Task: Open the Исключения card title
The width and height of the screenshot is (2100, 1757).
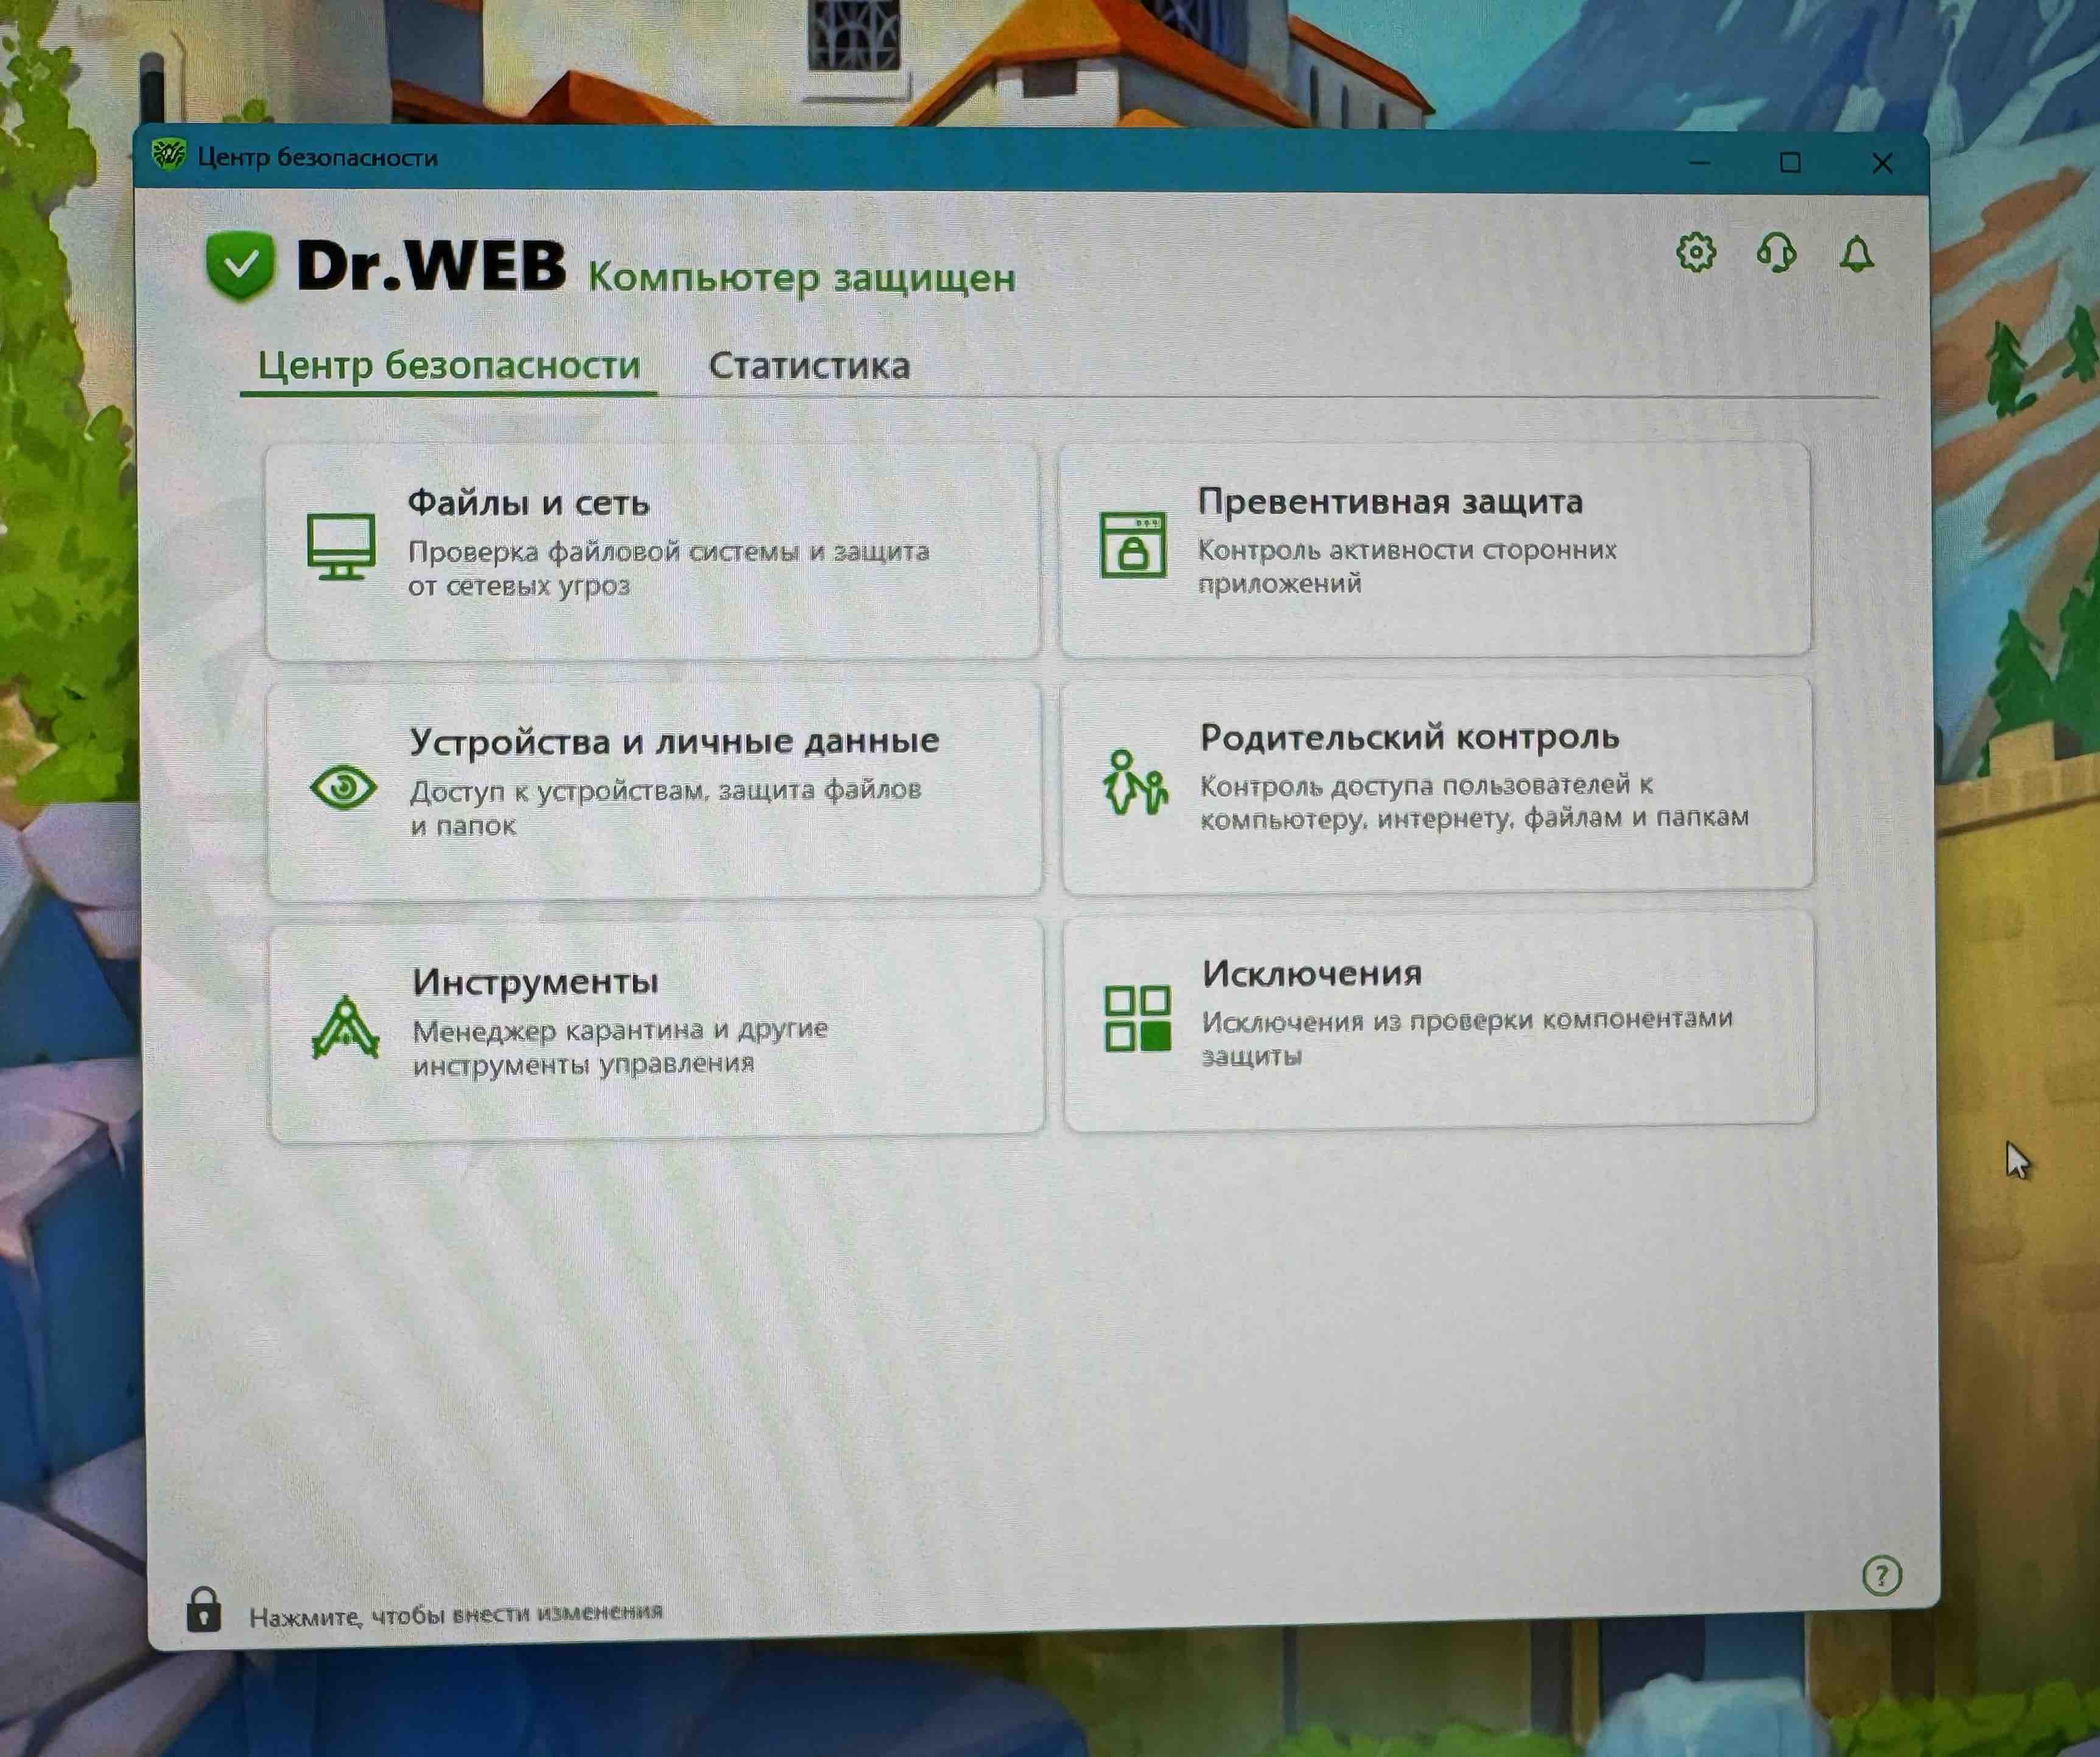Action: [1311, 973]
